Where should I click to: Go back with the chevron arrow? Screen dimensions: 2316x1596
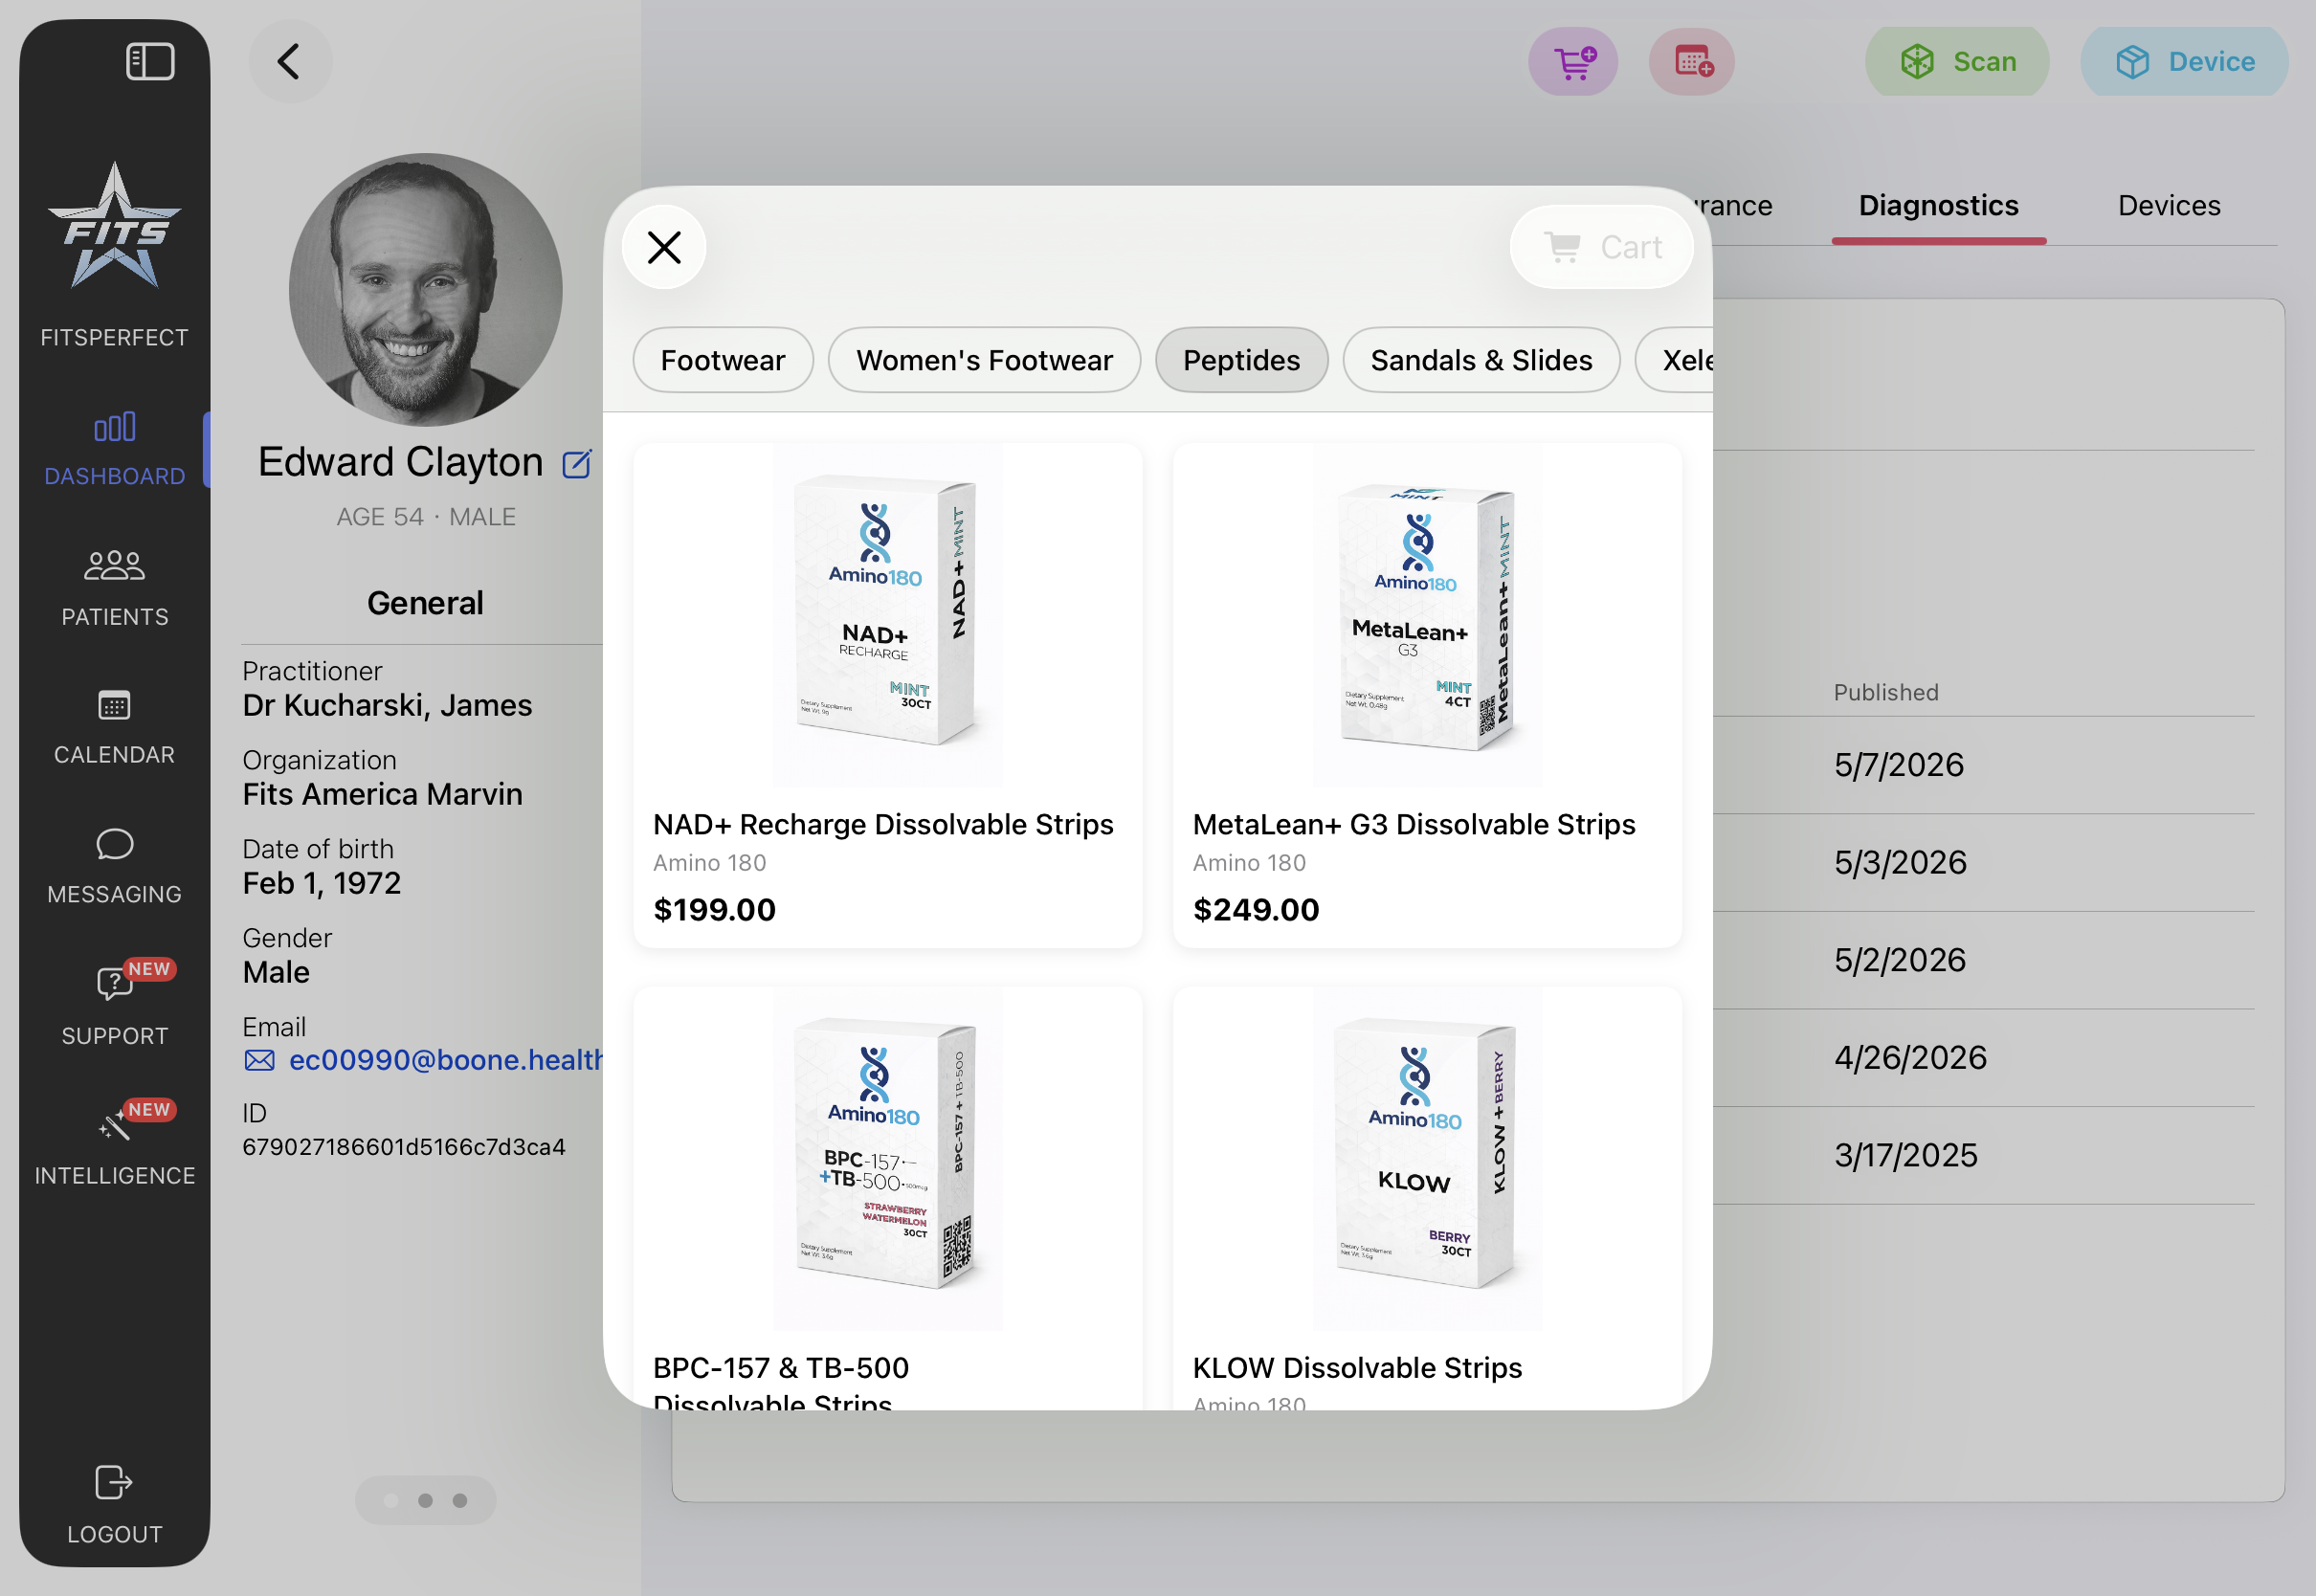290,62
